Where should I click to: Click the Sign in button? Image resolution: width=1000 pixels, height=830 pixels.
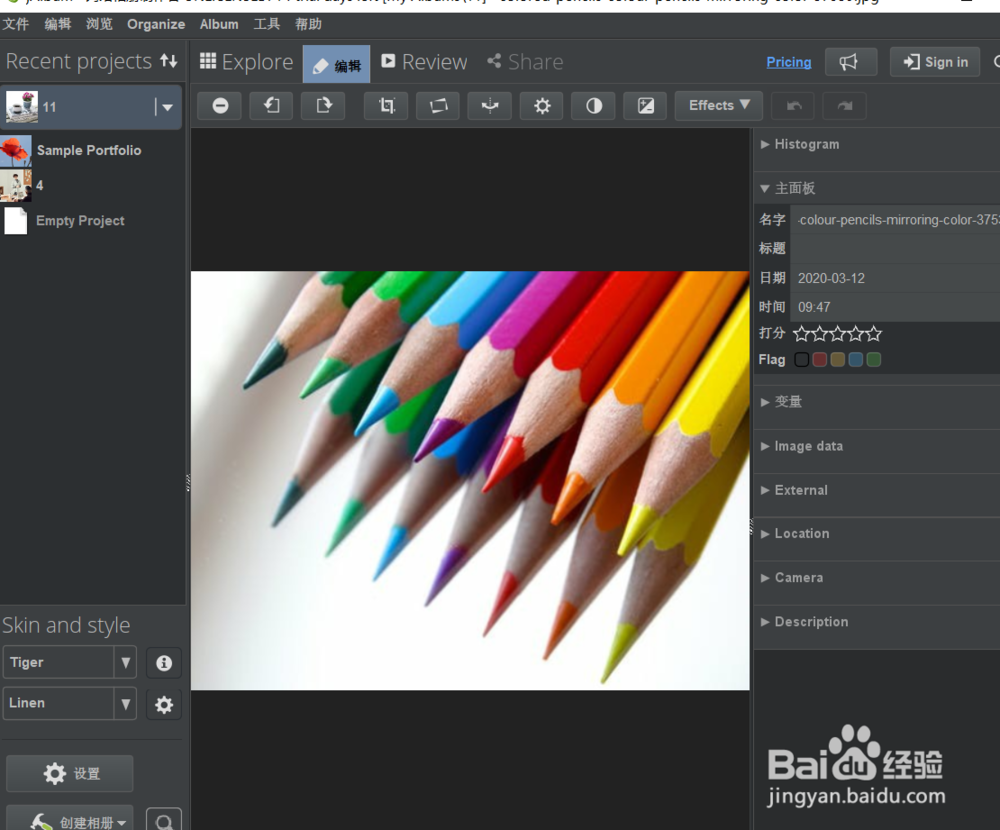[935, 62]
